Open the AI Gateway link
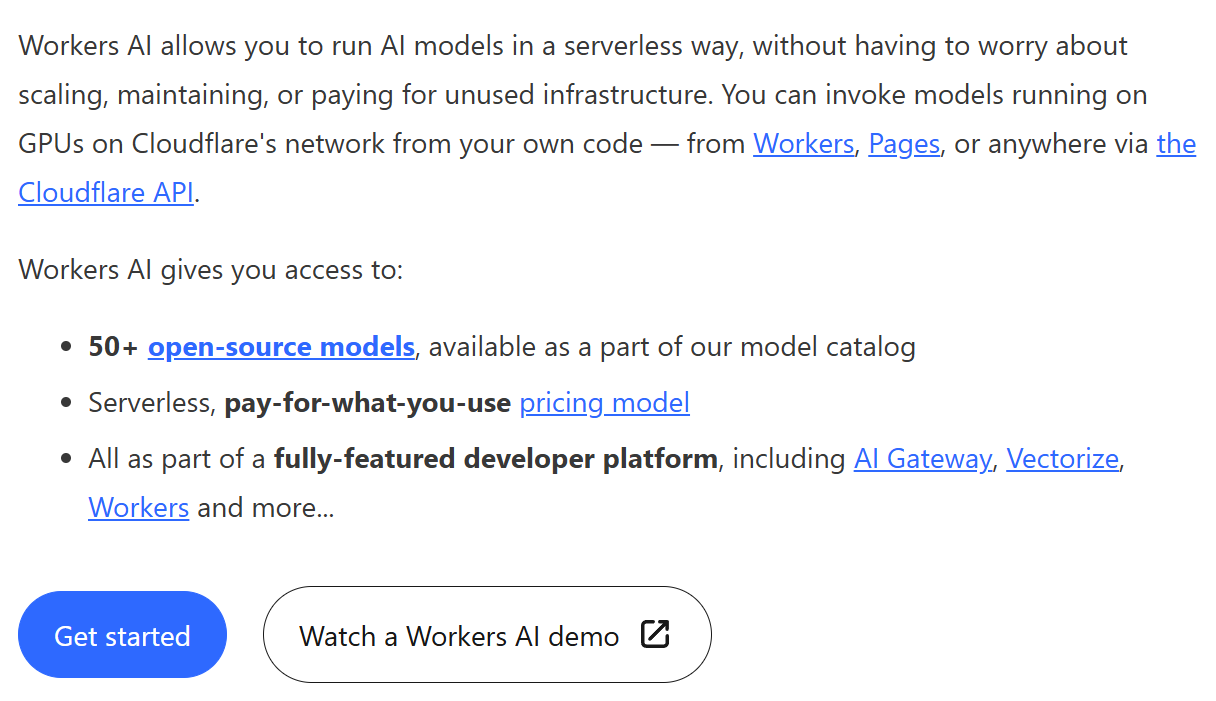Image resolution: width=1216 pixels, height=701 pixels. [x=922, y=458]
